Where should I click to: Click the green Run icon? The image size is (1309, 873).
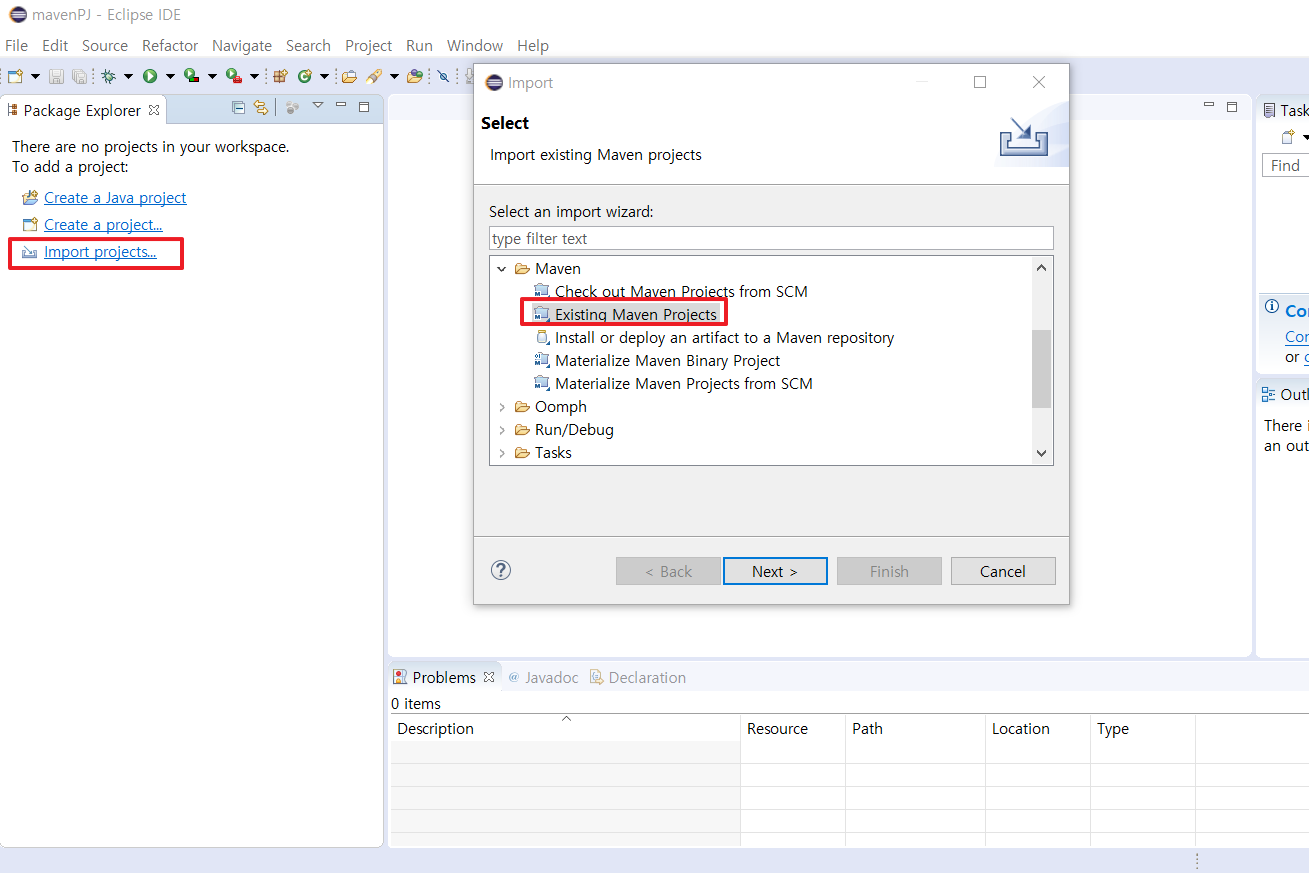pyautogui.click(x=150, y=76)
